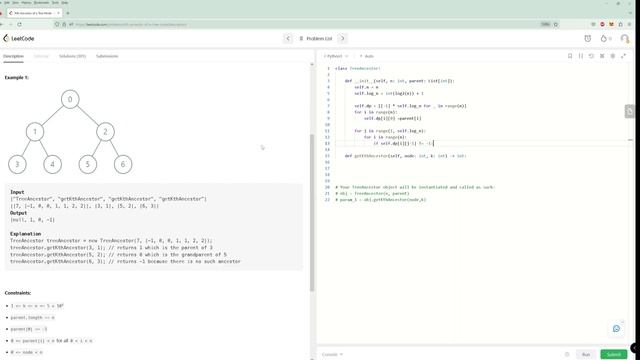
Task: Click tree node 6 in diagram
Action: tap(123, 164)
